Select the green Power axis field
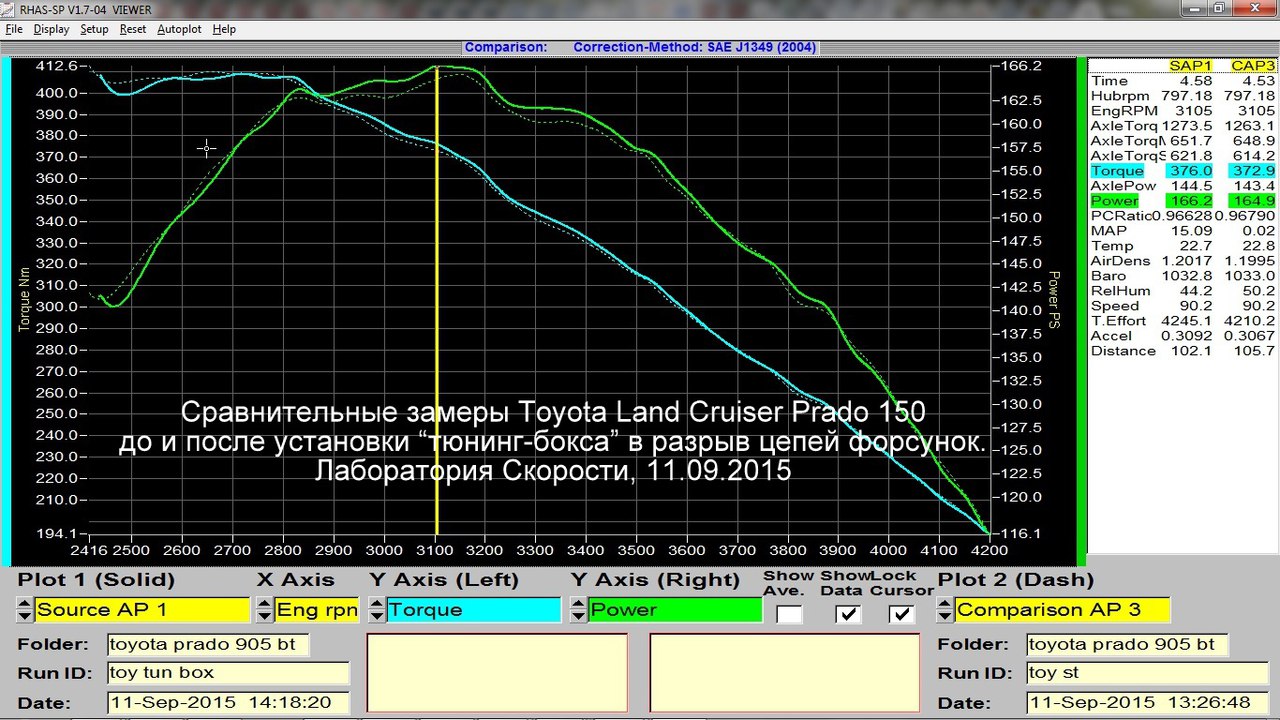The height and width of the screenshot is (720, 1280). [675, 610]
